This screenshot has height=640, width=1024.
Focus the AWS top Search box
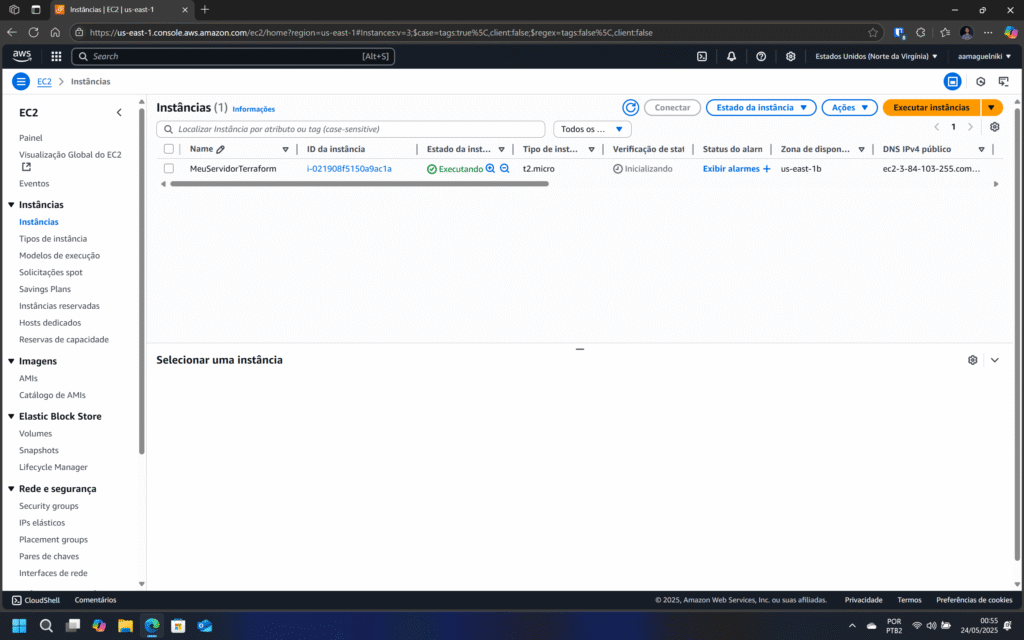(x=233, y=56)
